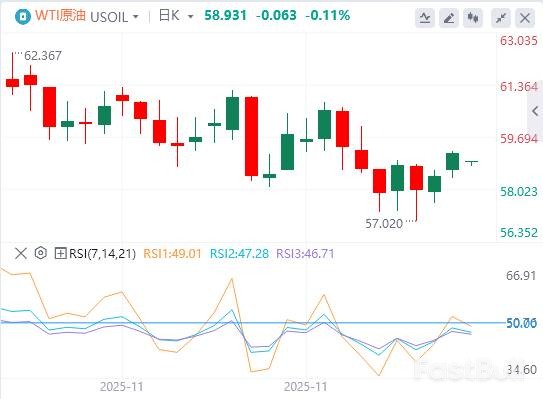
Task: Collapse chart with shrink arrows icon
Action: (x=501, y=18)
